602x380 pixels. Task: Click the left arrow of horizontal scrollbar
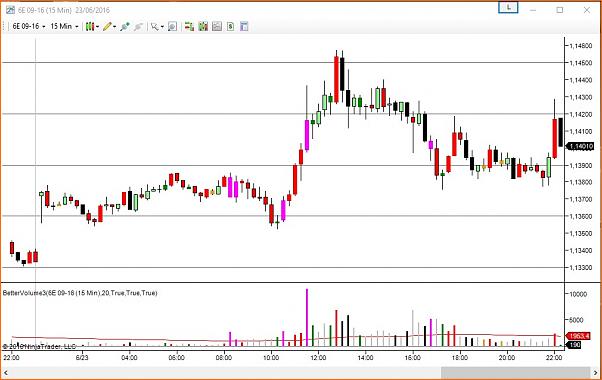pyautogui.click(x=6, y=372)
